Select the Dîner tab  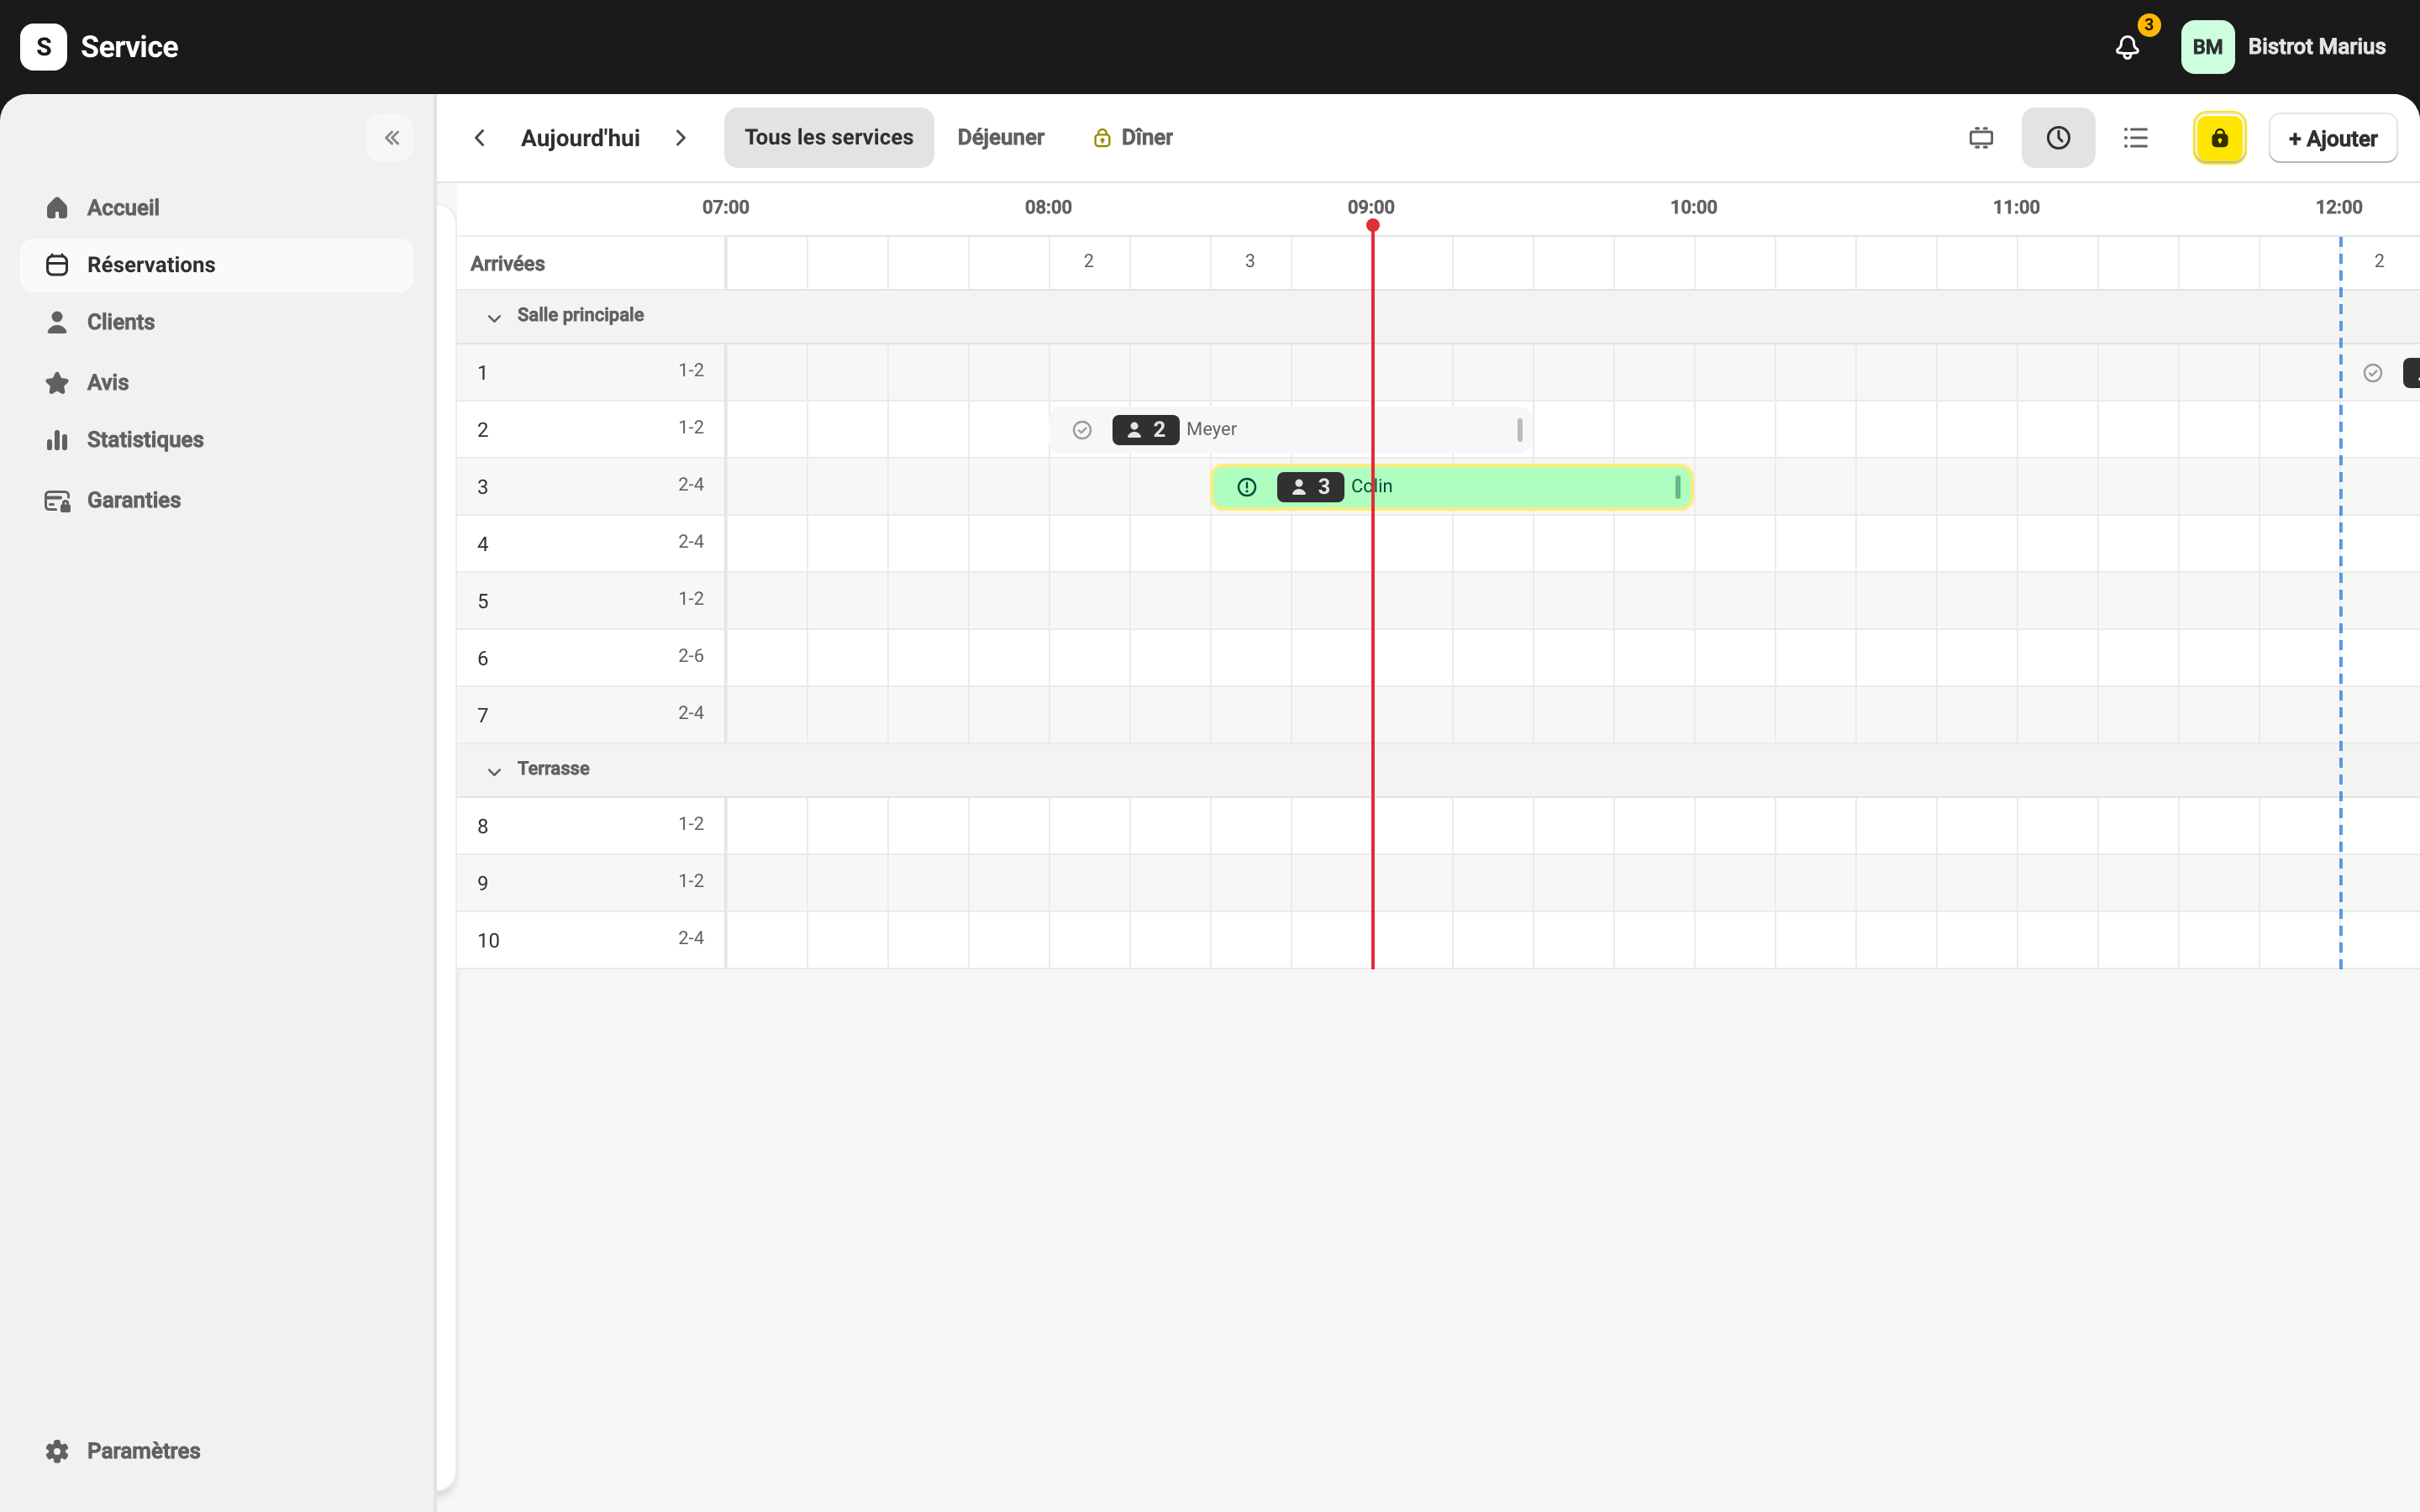pyautogui.click(x=1133, y=138)
